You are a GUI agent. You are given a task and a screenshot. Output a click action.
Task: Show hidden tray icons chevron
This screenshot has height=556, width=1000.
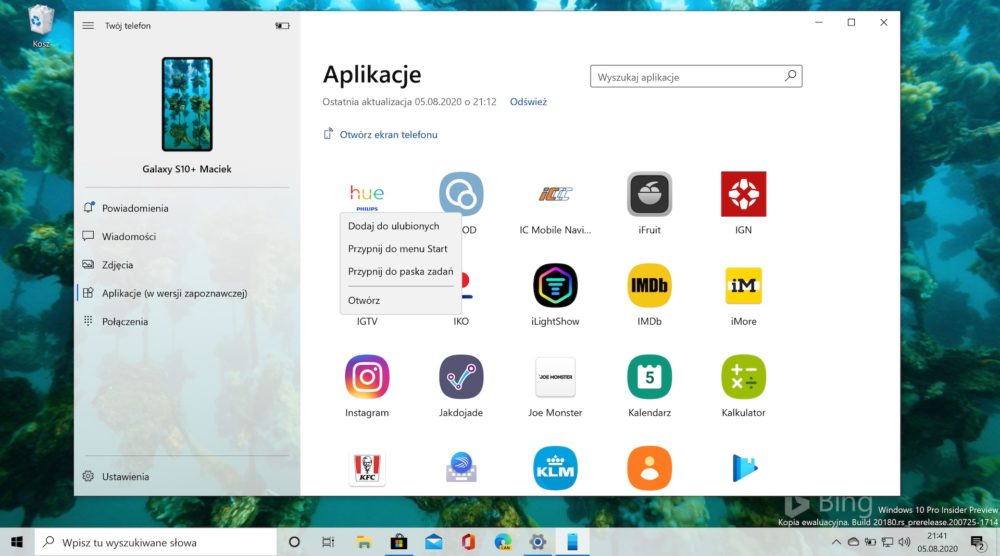point(835,543)
